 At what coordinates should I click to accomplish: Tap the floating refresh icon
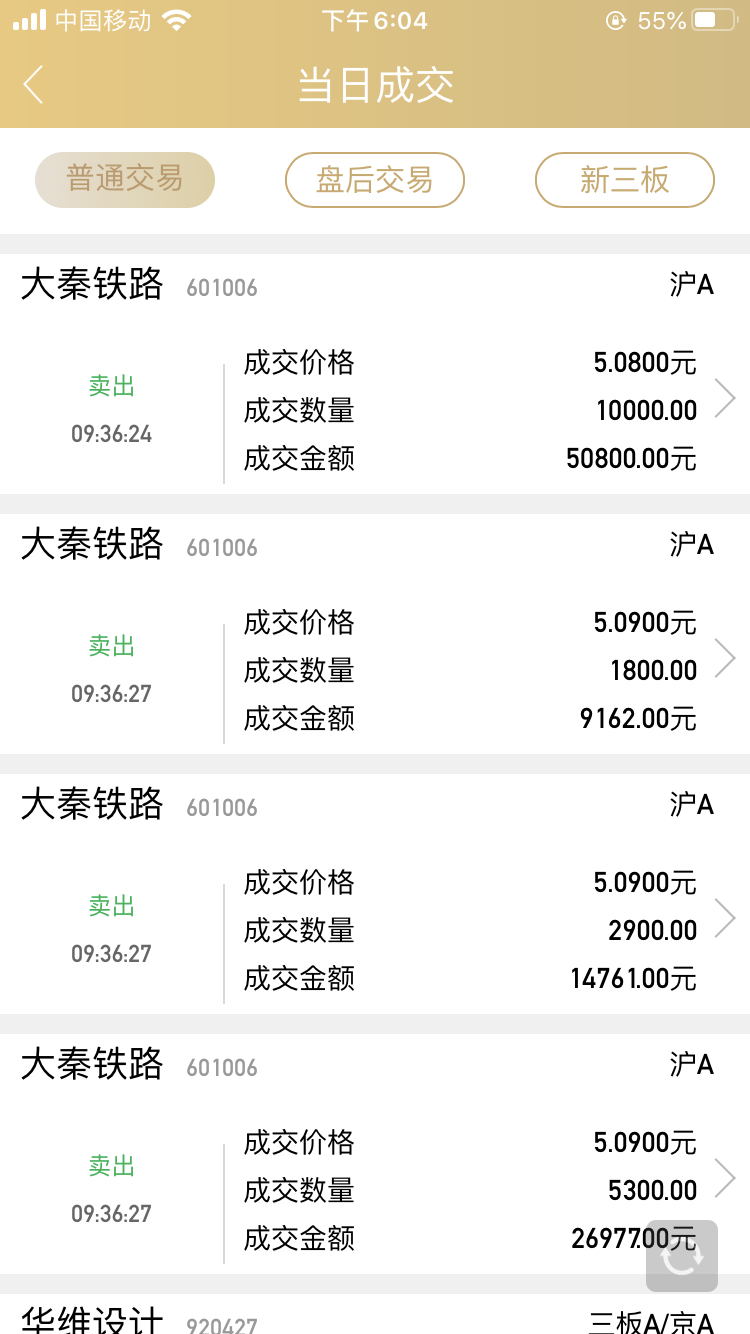pyautogui.click(x=682, y=1256)
